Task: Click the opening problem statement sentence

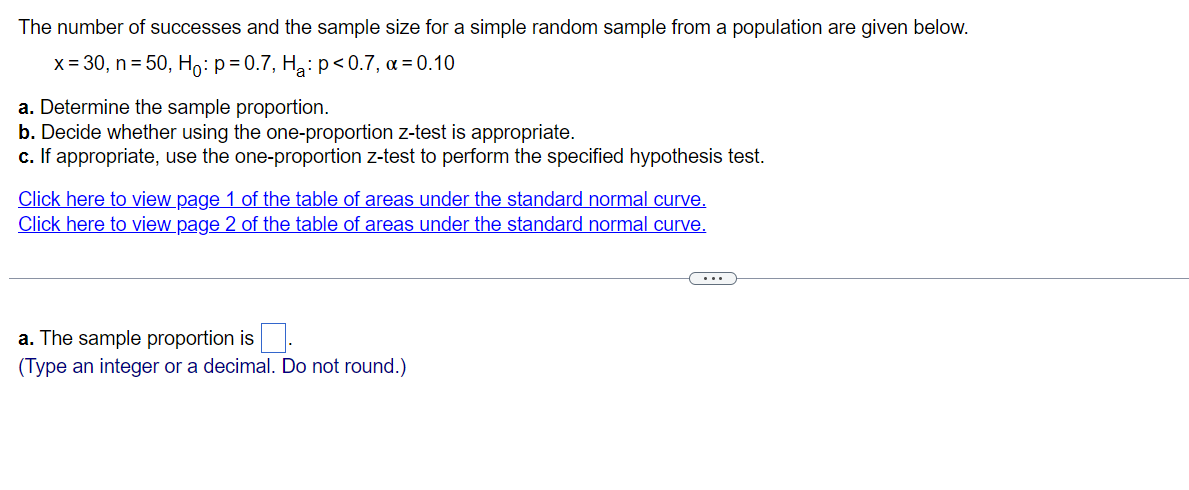Action: [x=494, y=28]
